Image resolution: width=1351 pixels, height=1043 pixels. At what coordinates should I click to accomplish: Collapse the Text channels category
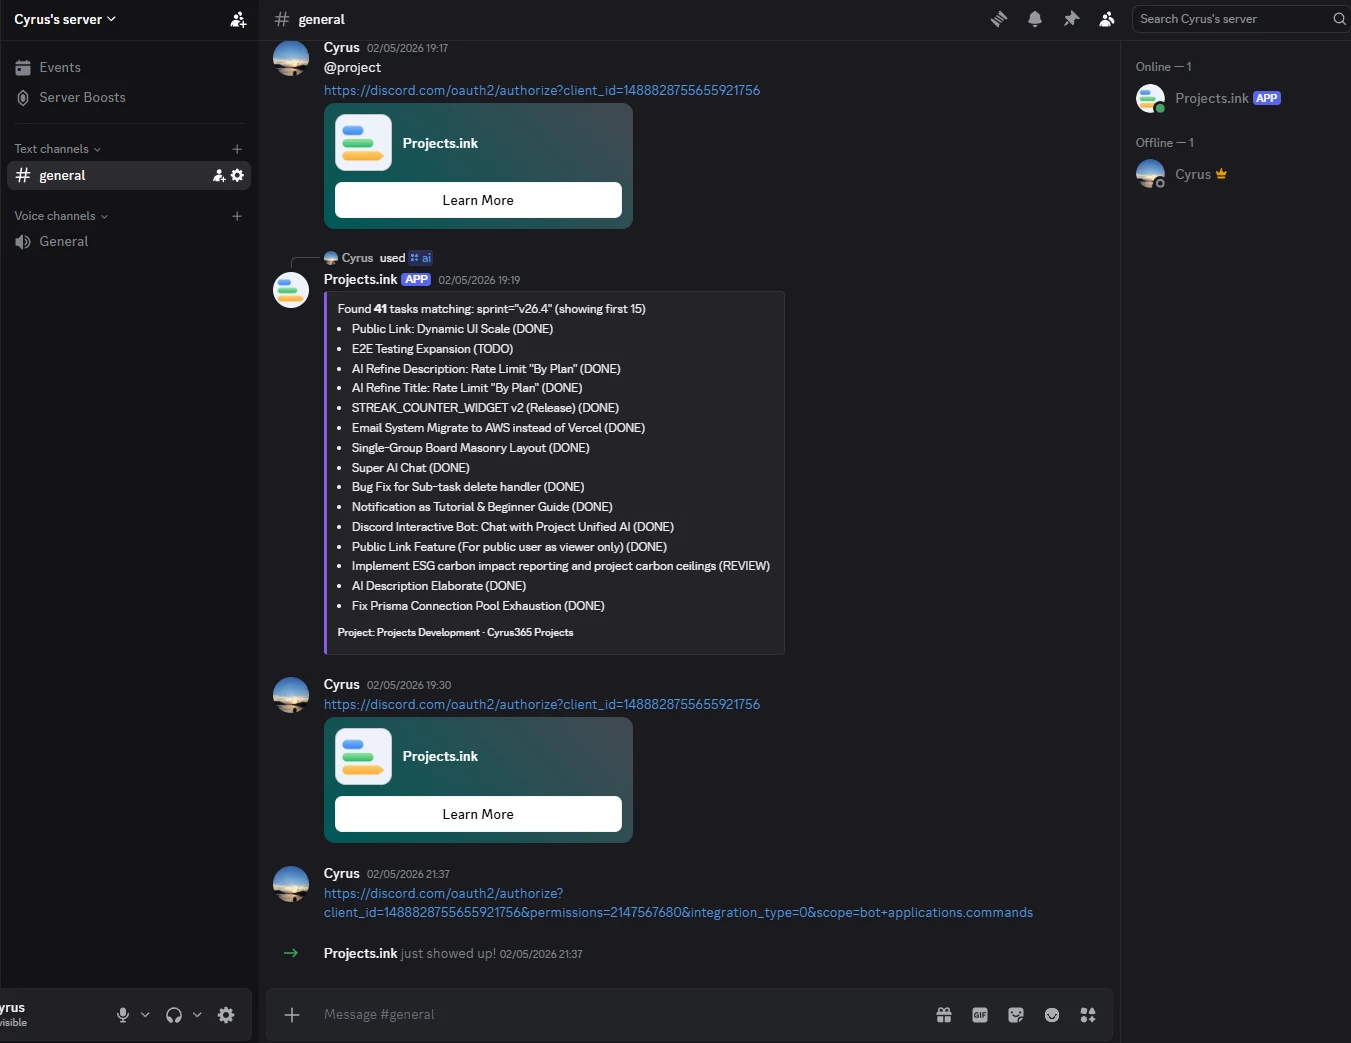pyautogui.click(x=57, y=149)
